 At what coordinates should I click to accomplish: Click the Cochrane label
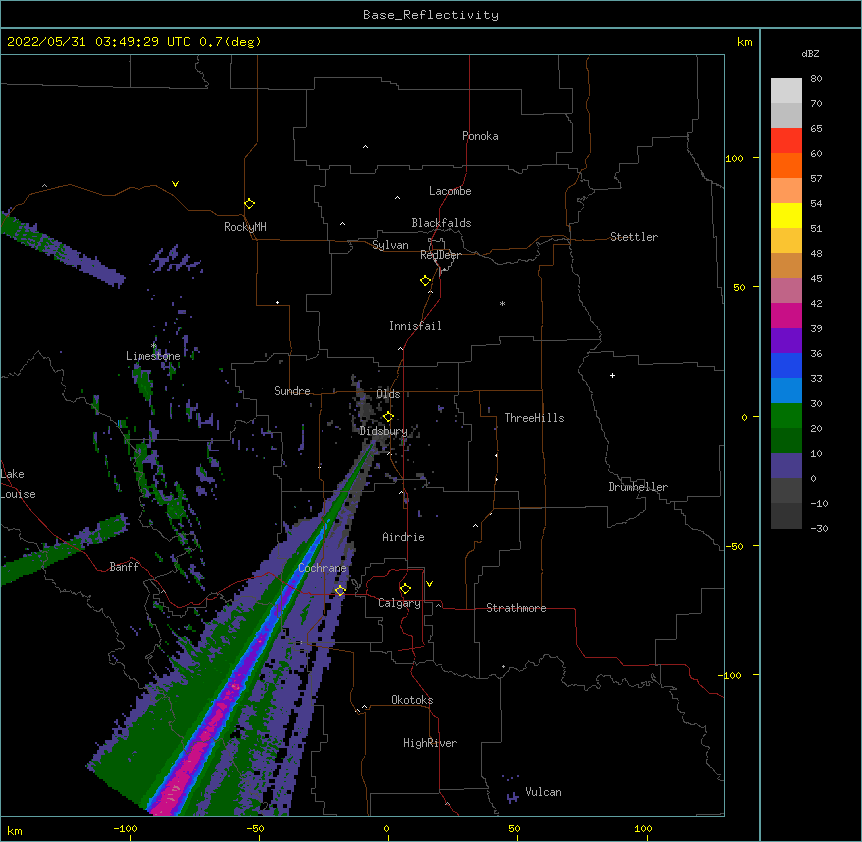[322, 568]
